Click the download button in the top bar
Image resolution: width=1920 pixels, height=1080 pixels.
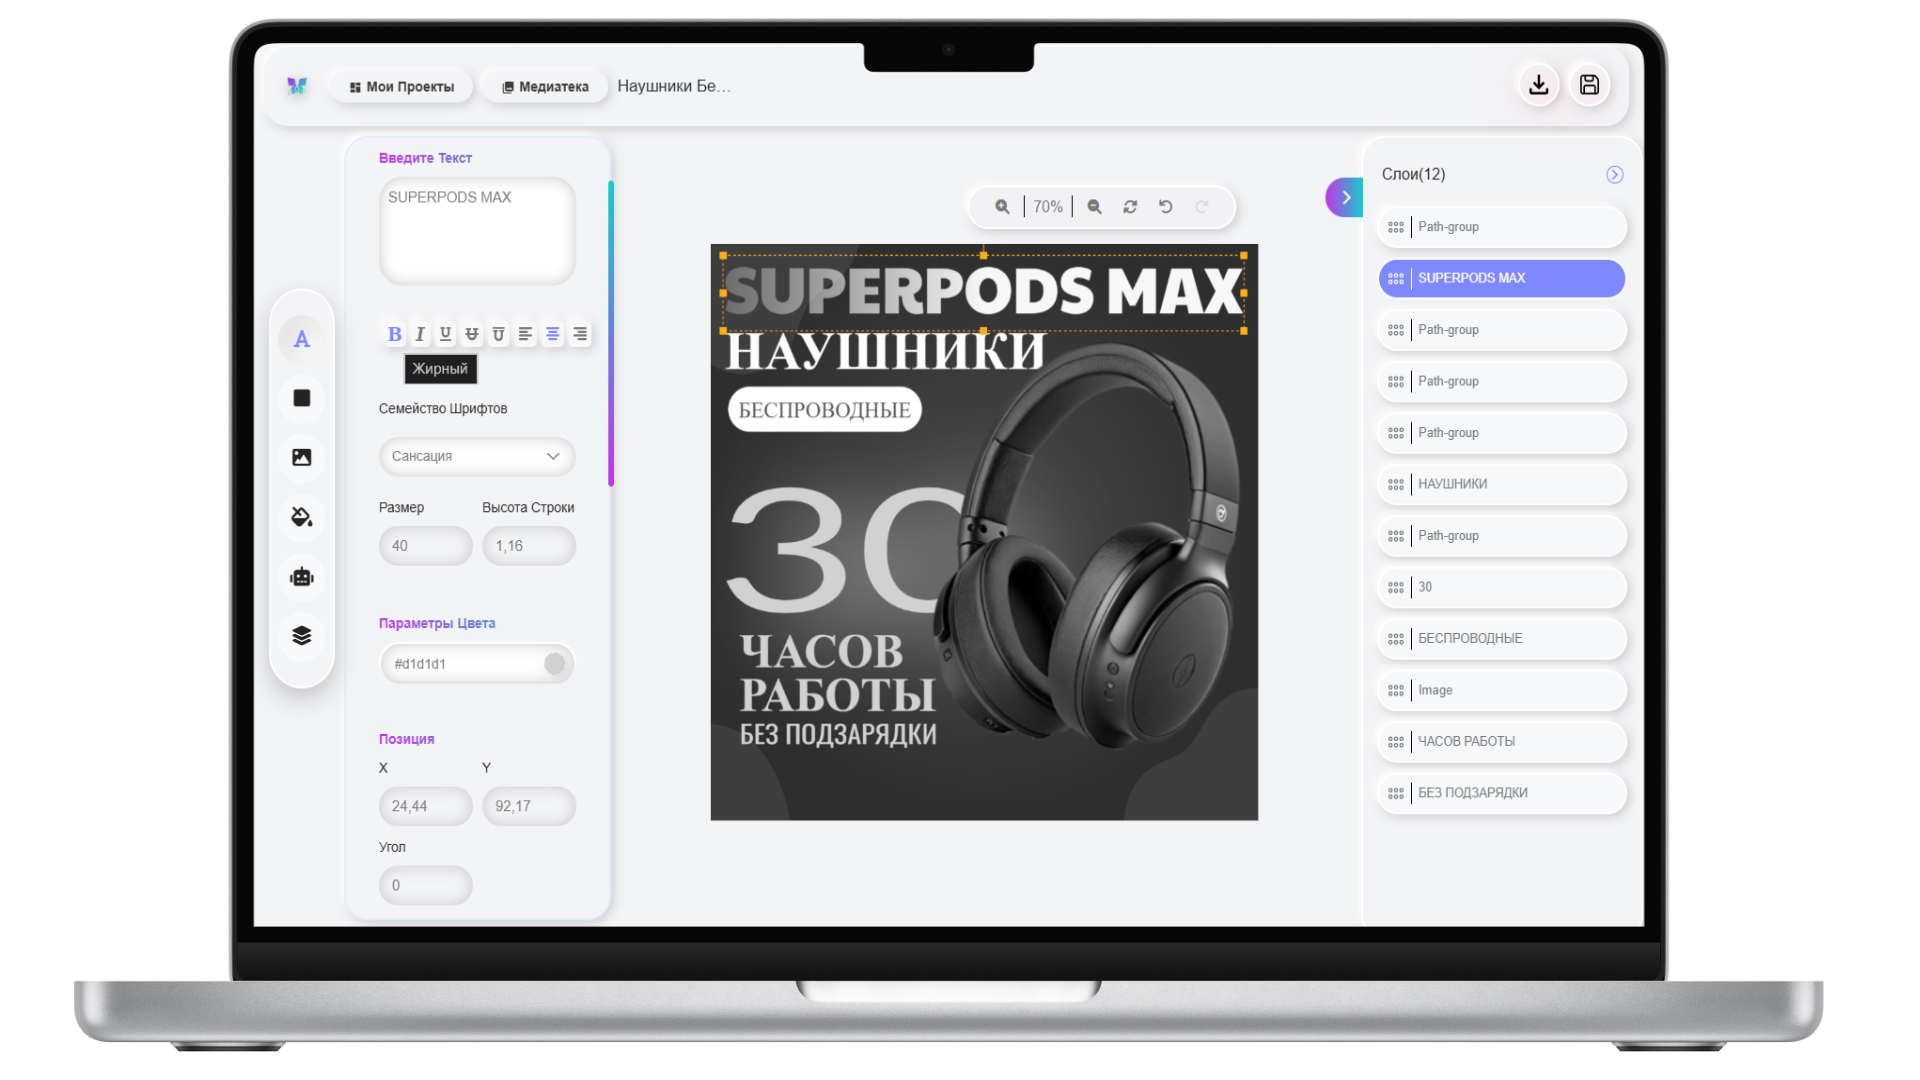(x=1539, y=85)
